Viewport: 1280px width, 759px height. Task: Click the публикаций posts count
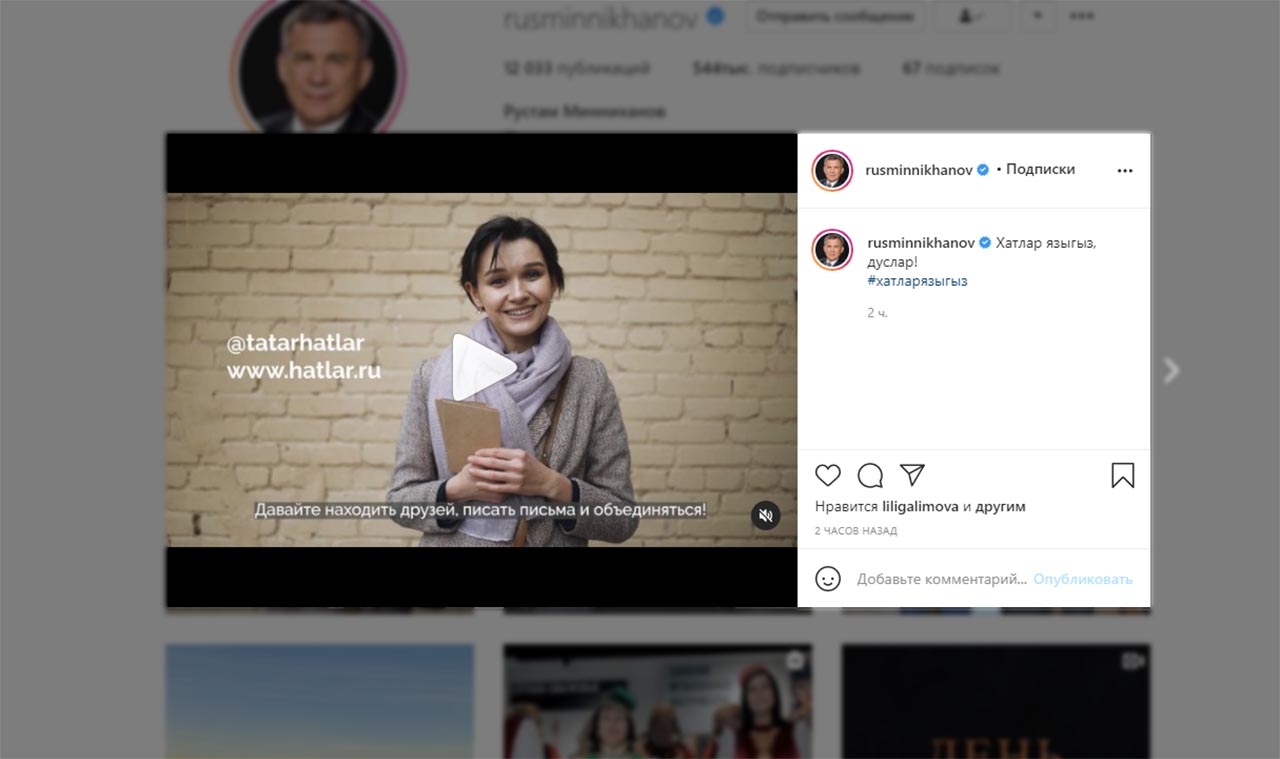577,68
